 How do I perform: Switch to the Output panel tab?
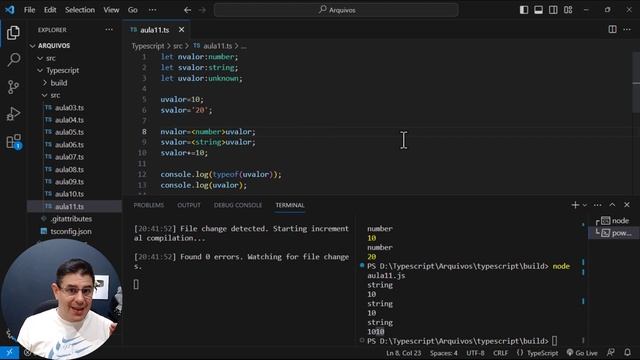189,205
